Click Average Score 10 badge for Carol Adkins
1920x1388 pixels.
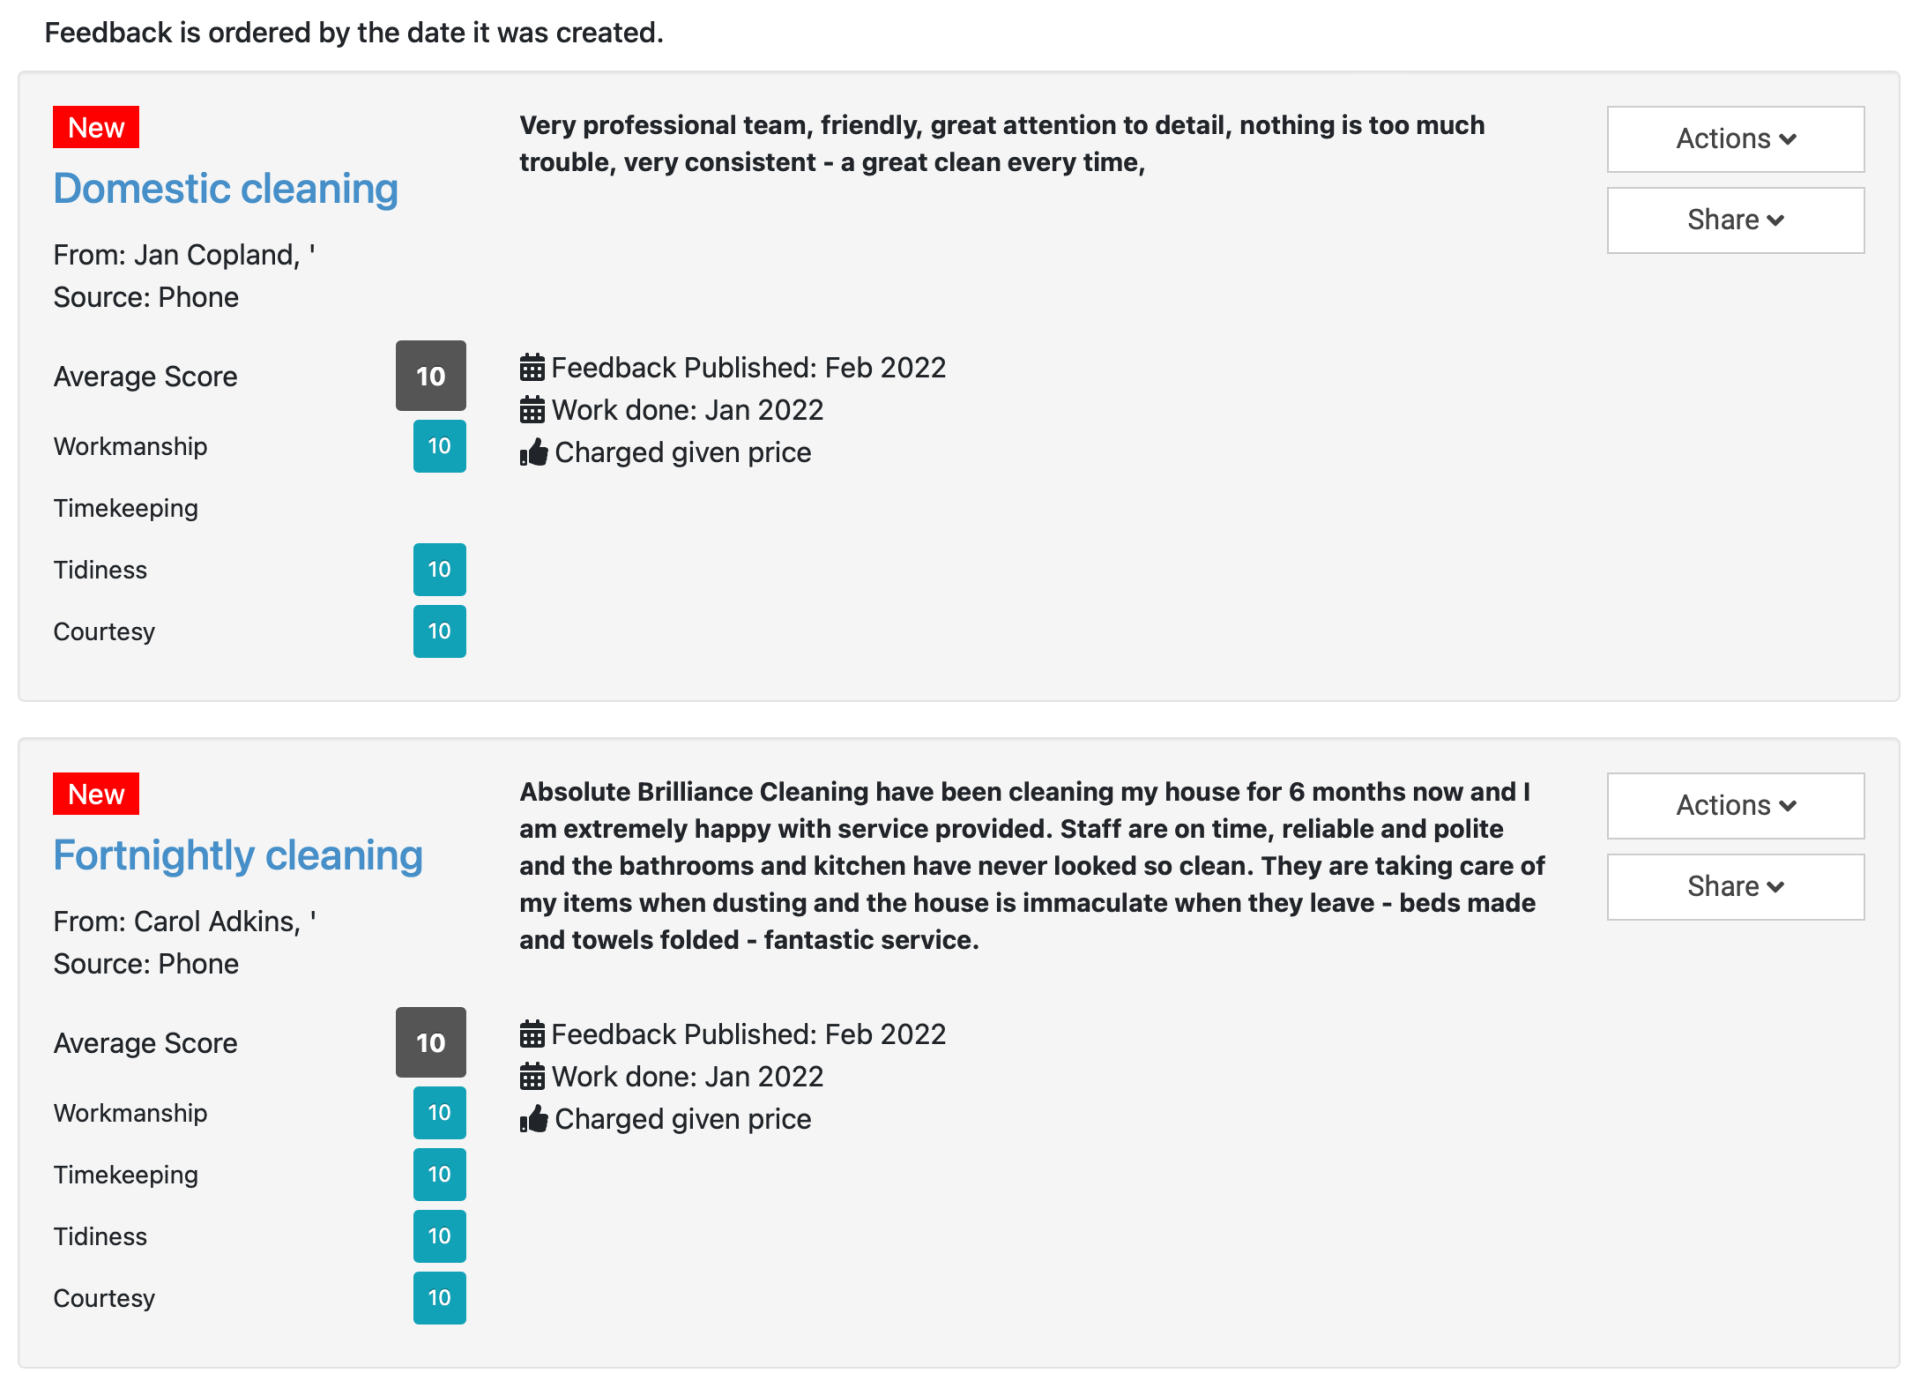tap(431, 1042)
